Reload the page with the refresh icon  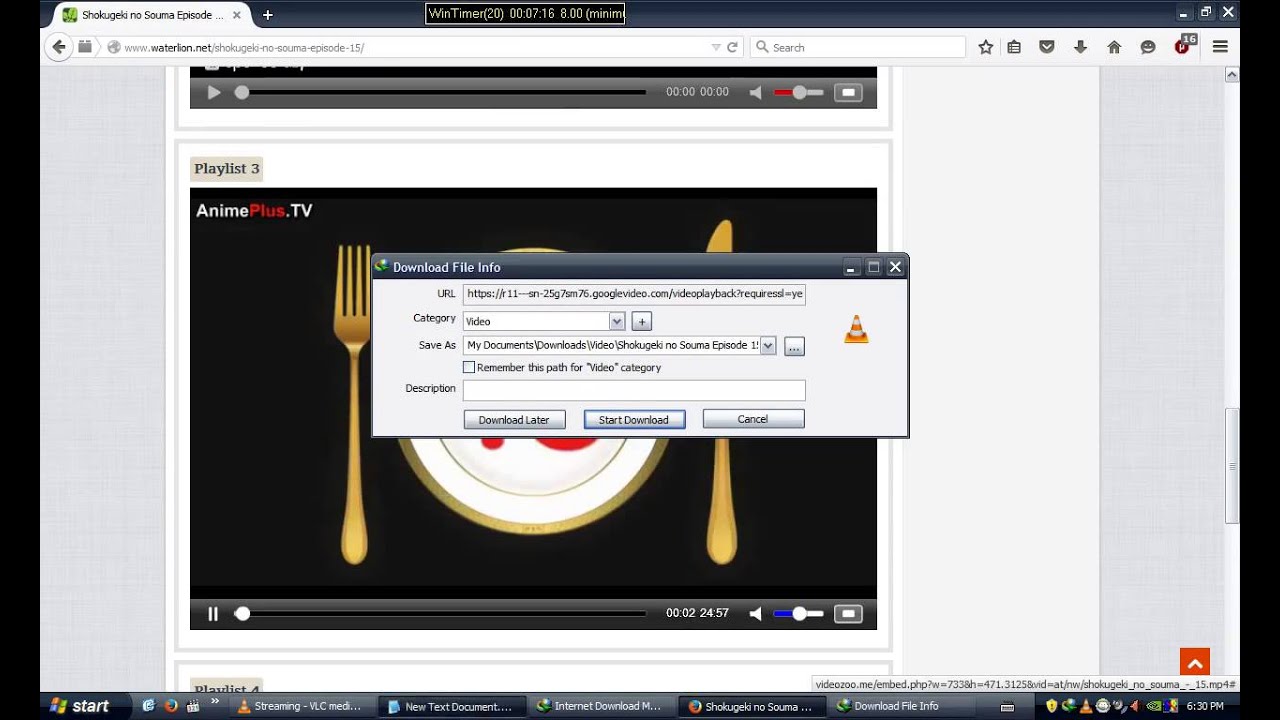pyautogui.click(x=732, y=47)
